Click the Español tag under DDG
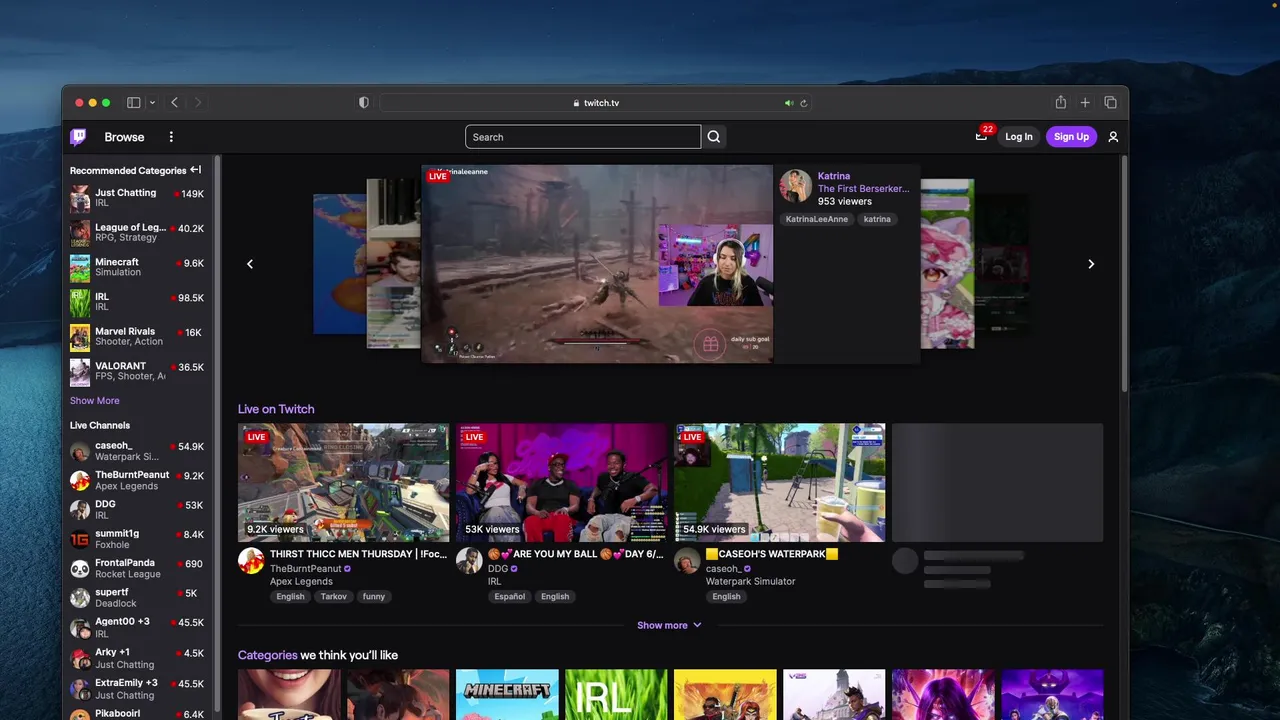Screen dimensions: 1280x720 pyautogui.click(x=509, y=597)
